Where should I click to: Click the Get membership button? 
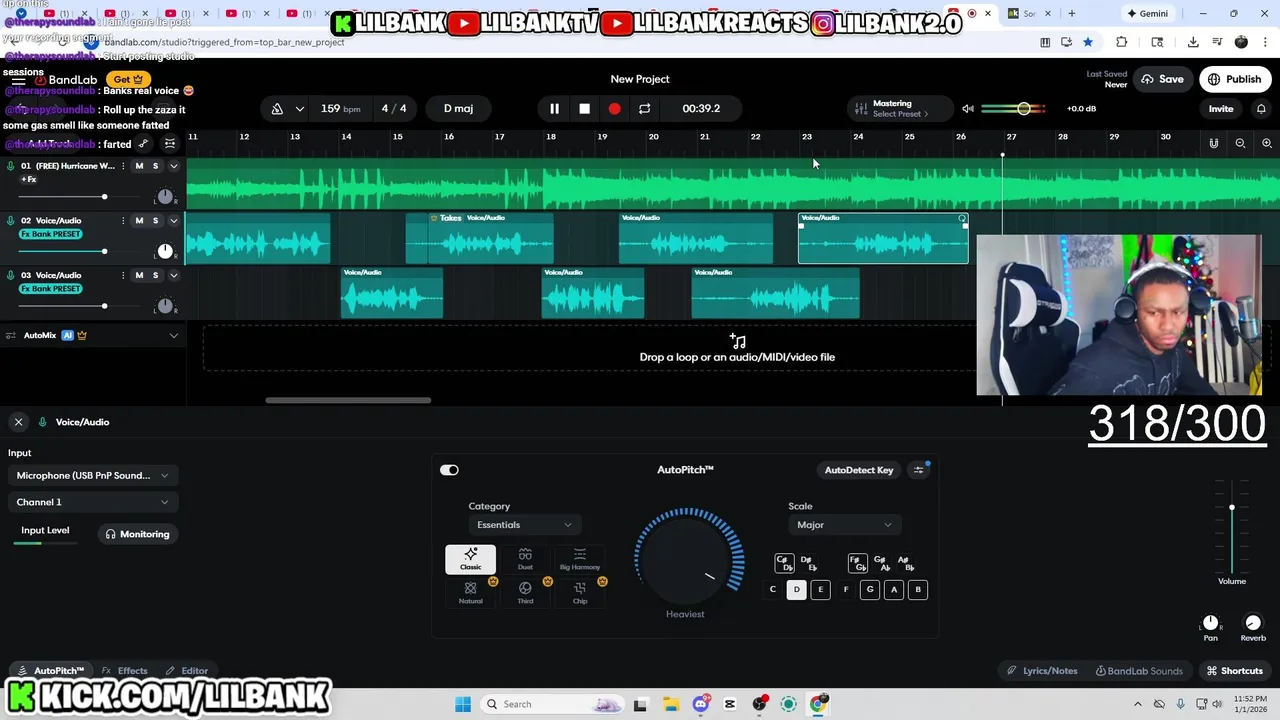(129, 79)
